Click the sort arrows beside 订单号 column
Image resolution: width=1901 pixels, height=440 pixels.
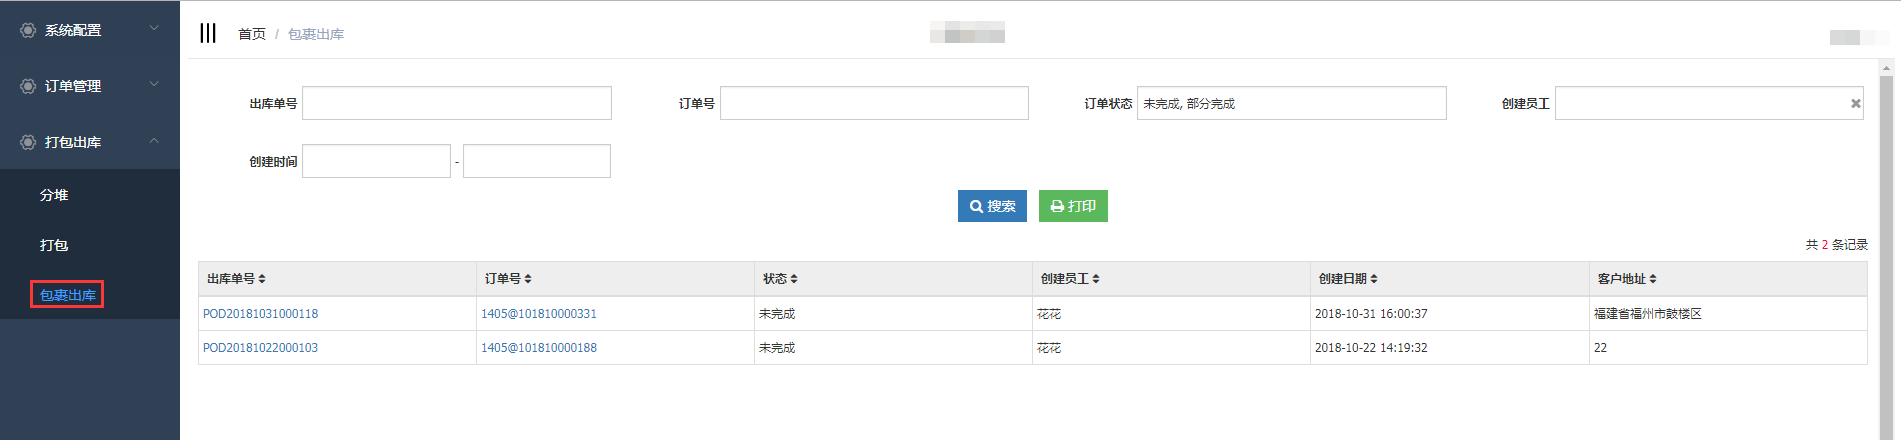pyautogui.click(x=528, y=279)
